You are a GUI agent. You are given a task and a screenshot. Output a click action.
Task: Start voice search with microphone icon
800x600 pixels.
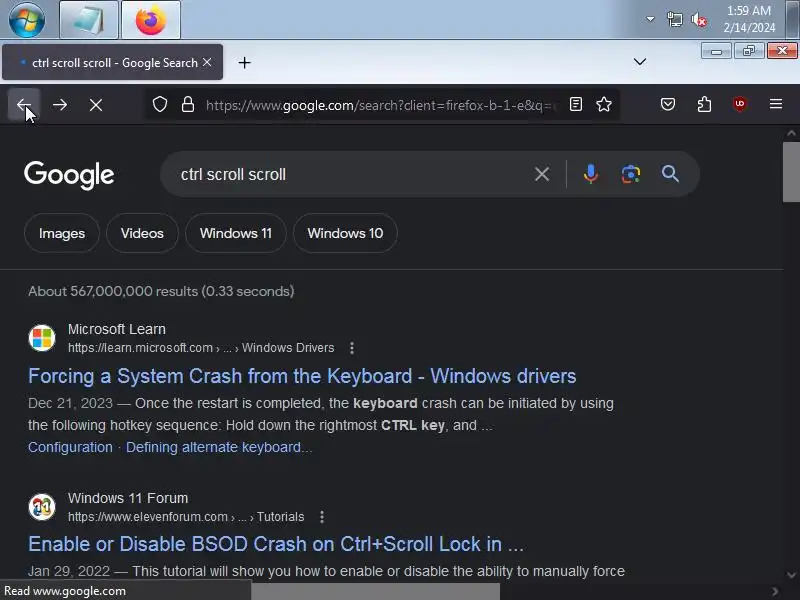click(590, 174)
